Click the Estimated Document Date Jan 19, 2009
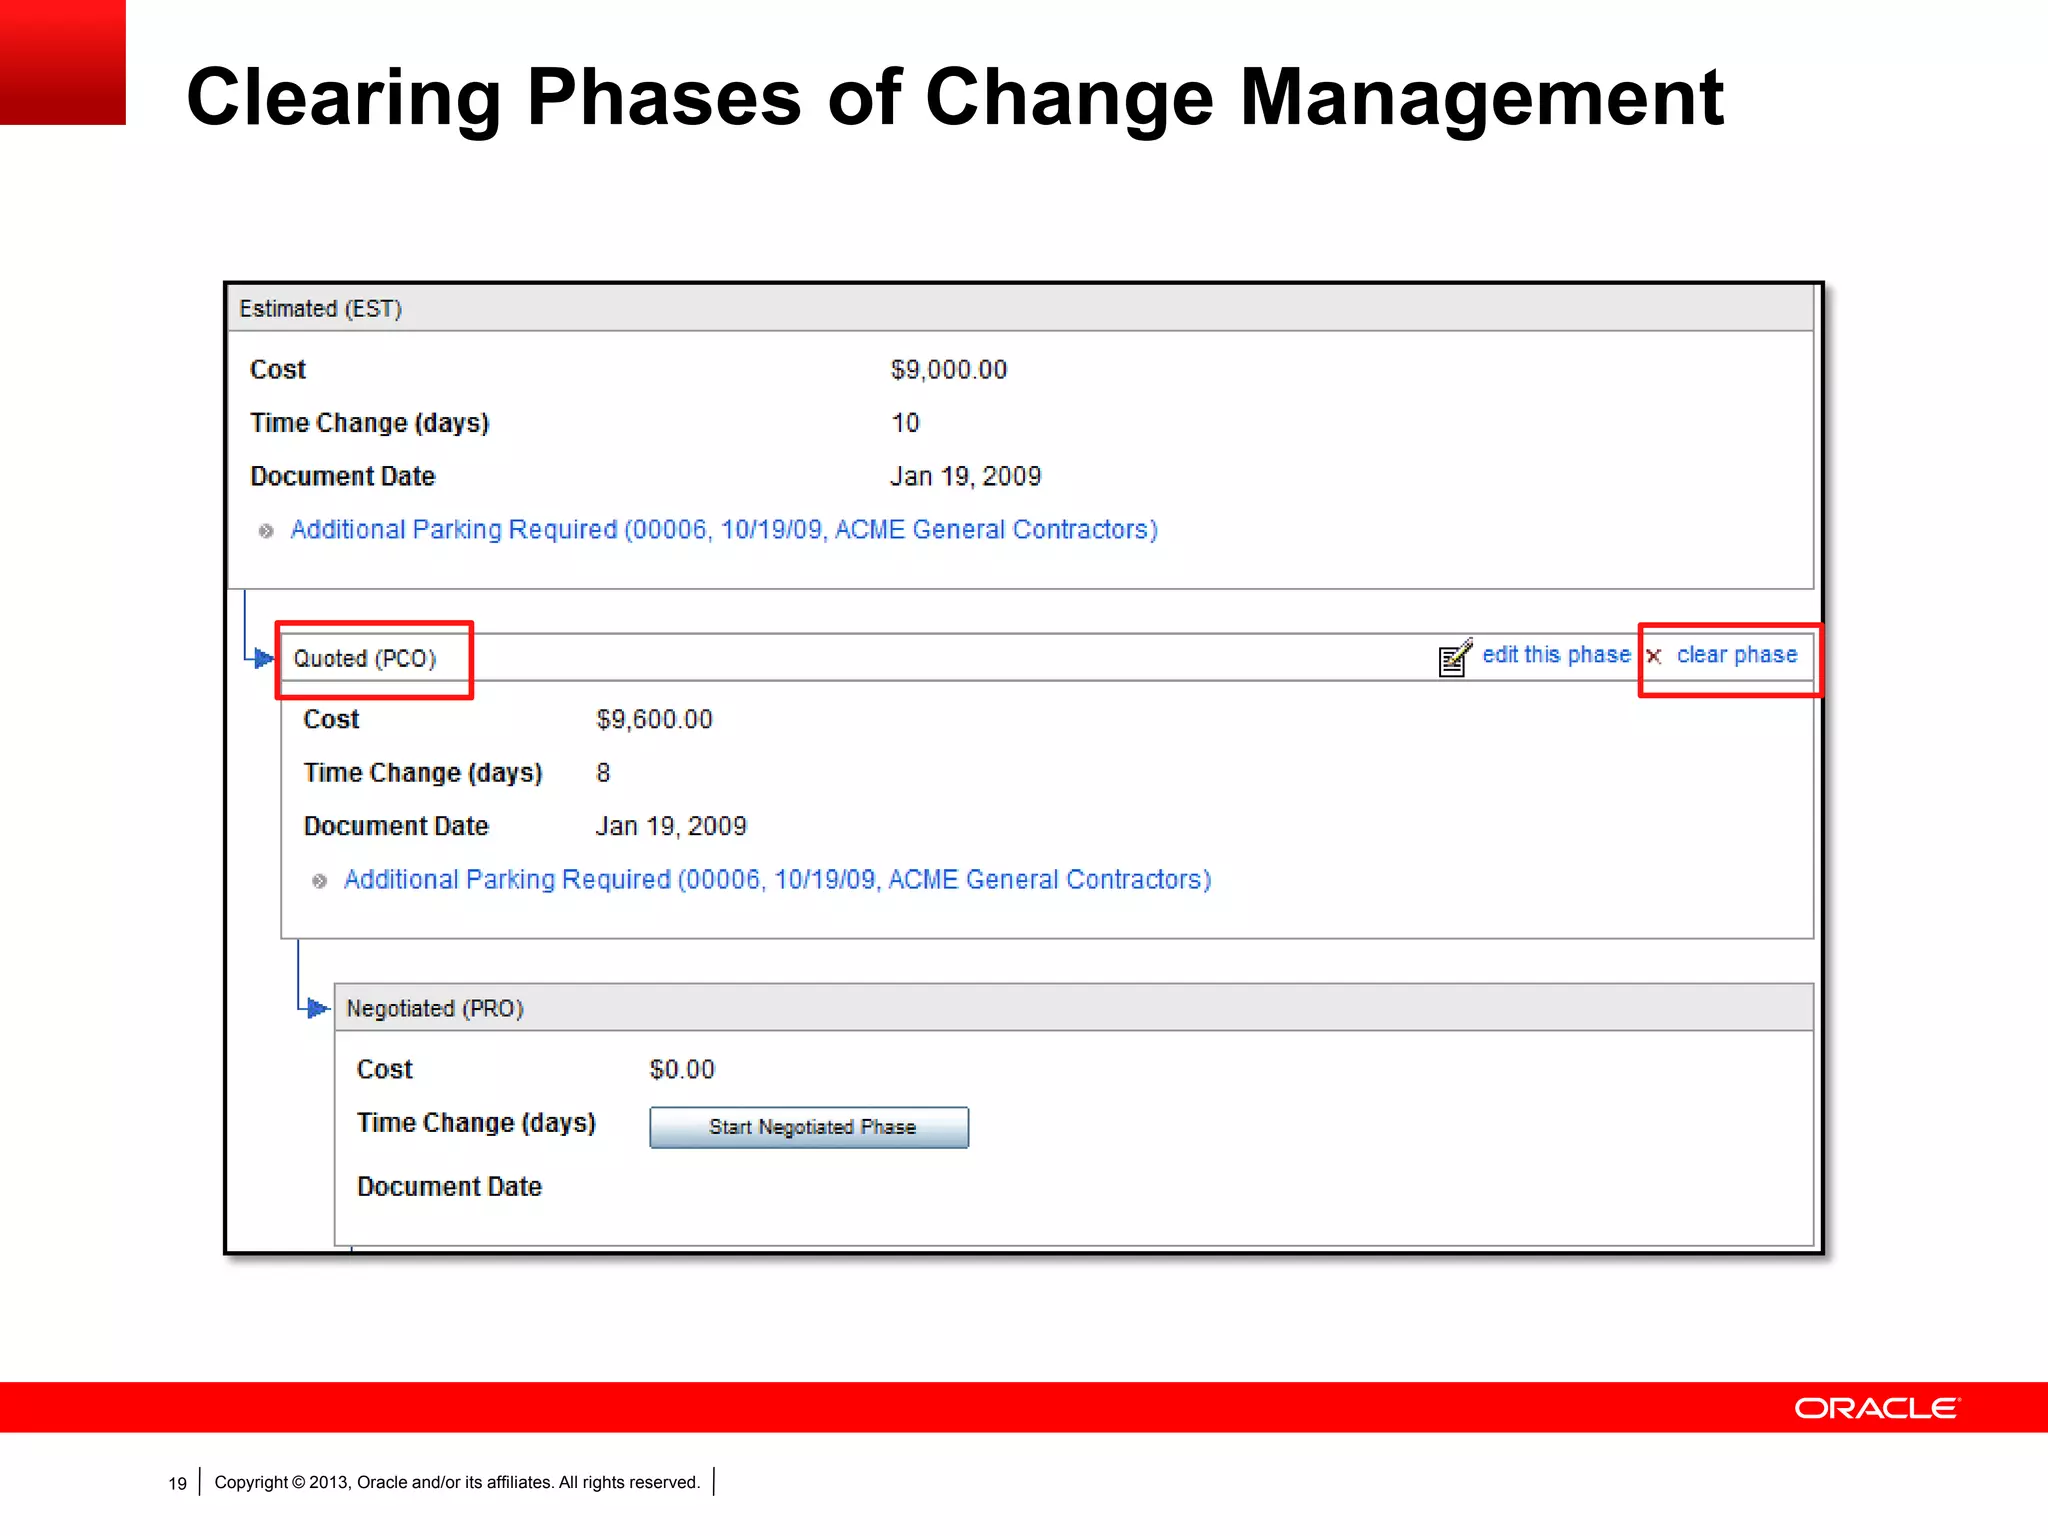 [966, 476]
